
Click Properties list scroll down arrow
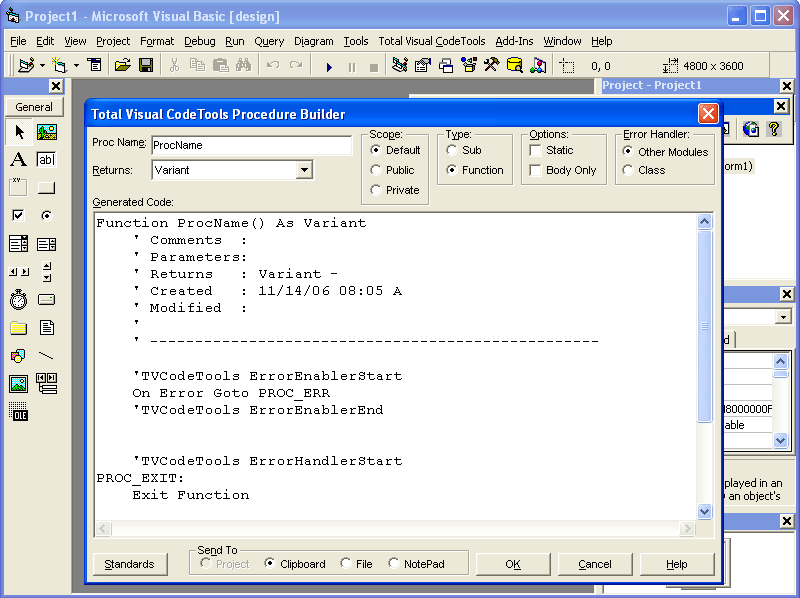coord(781,440)
